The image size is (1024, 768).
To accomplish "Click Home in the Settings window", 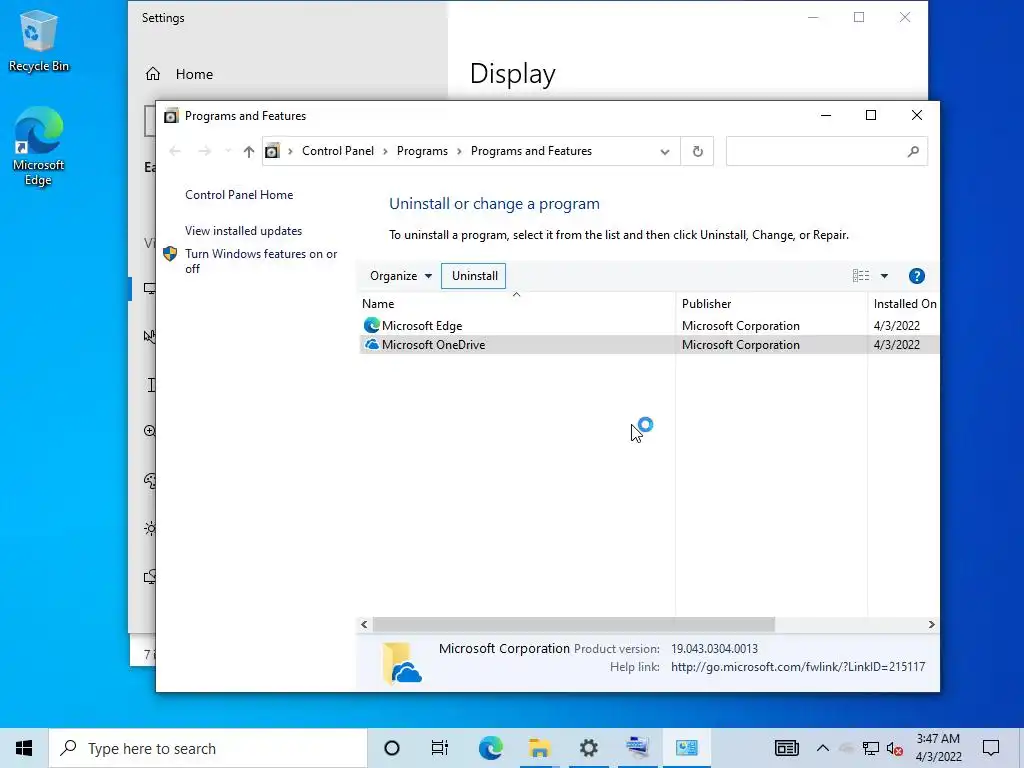I will (x=194, y=74).
